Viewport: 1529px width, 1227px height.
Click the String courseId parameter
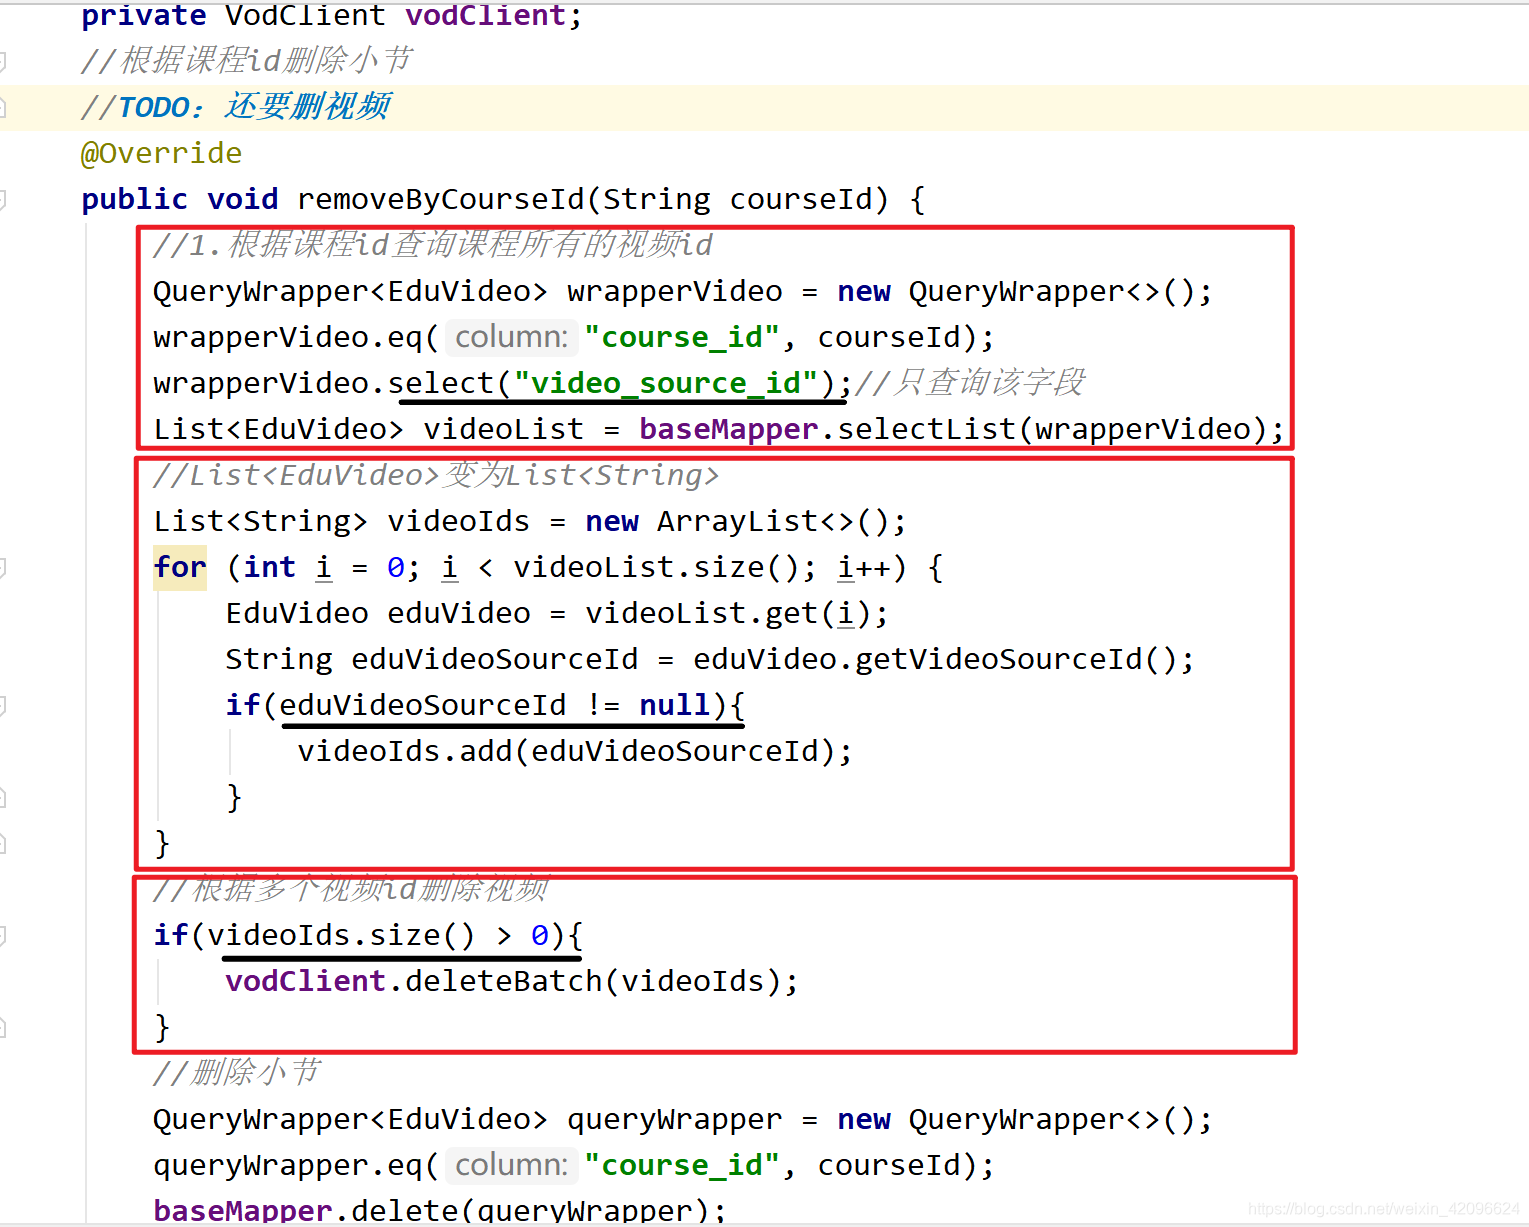(738, 199)
